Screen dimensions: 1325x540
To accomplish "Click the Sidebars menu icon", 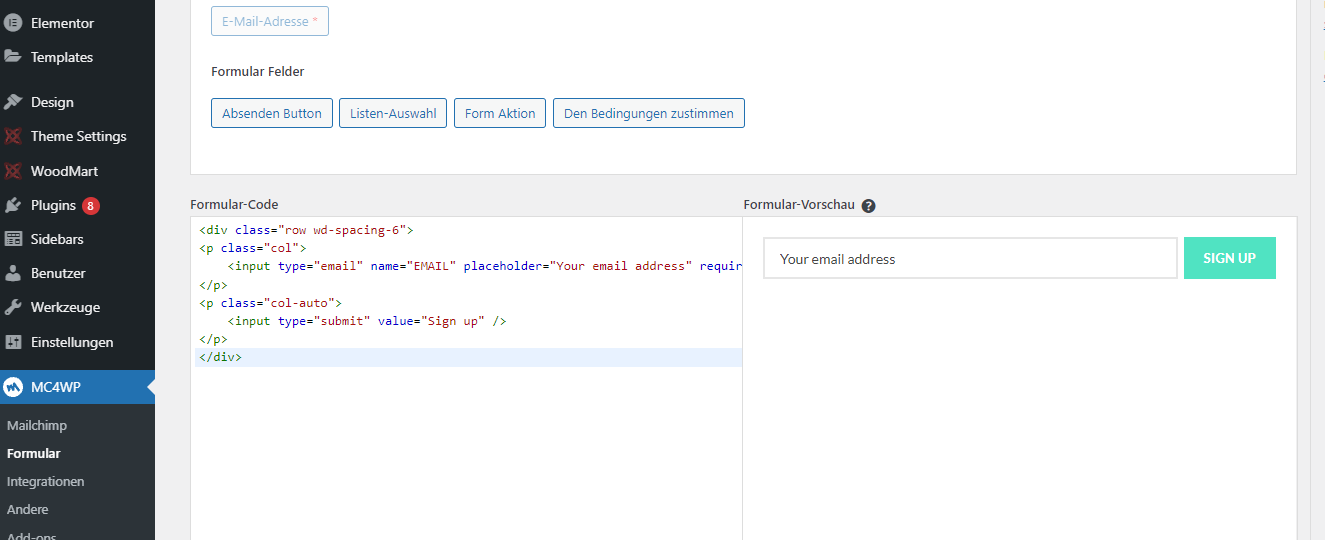I will [x=13, y=239].
